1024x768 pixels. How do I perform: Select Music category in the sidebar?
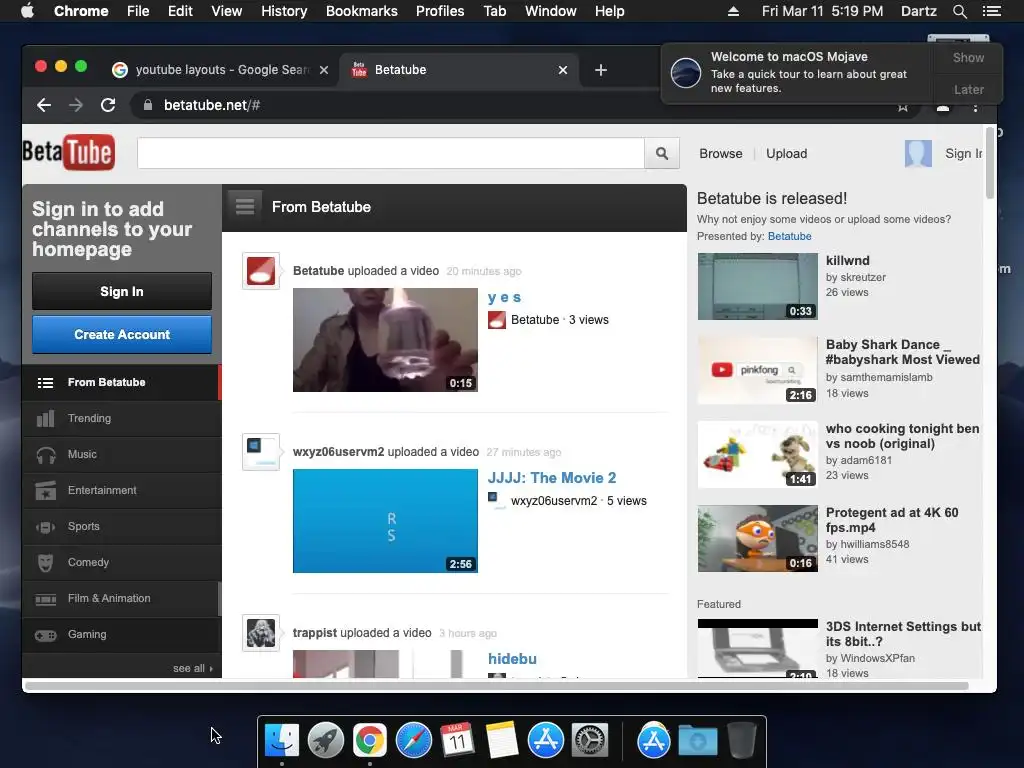point(121,455)
